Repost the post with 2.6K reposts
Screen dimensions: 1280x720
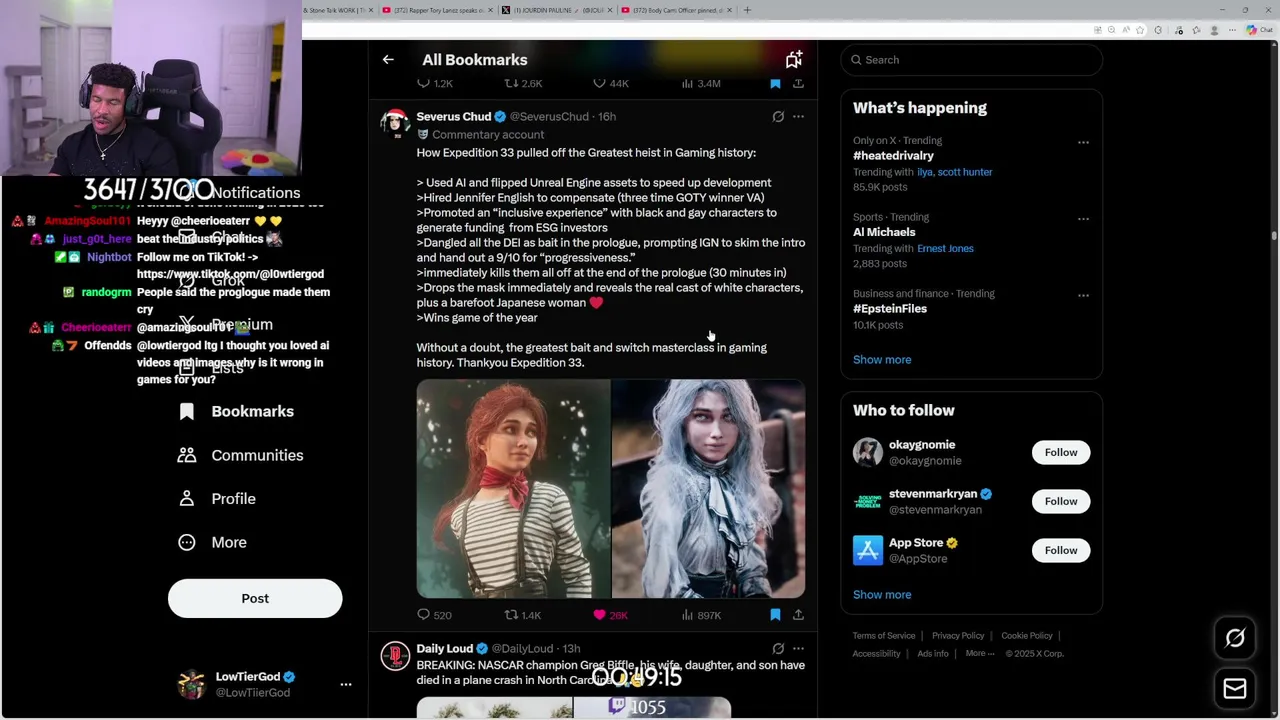click(522, 84)
